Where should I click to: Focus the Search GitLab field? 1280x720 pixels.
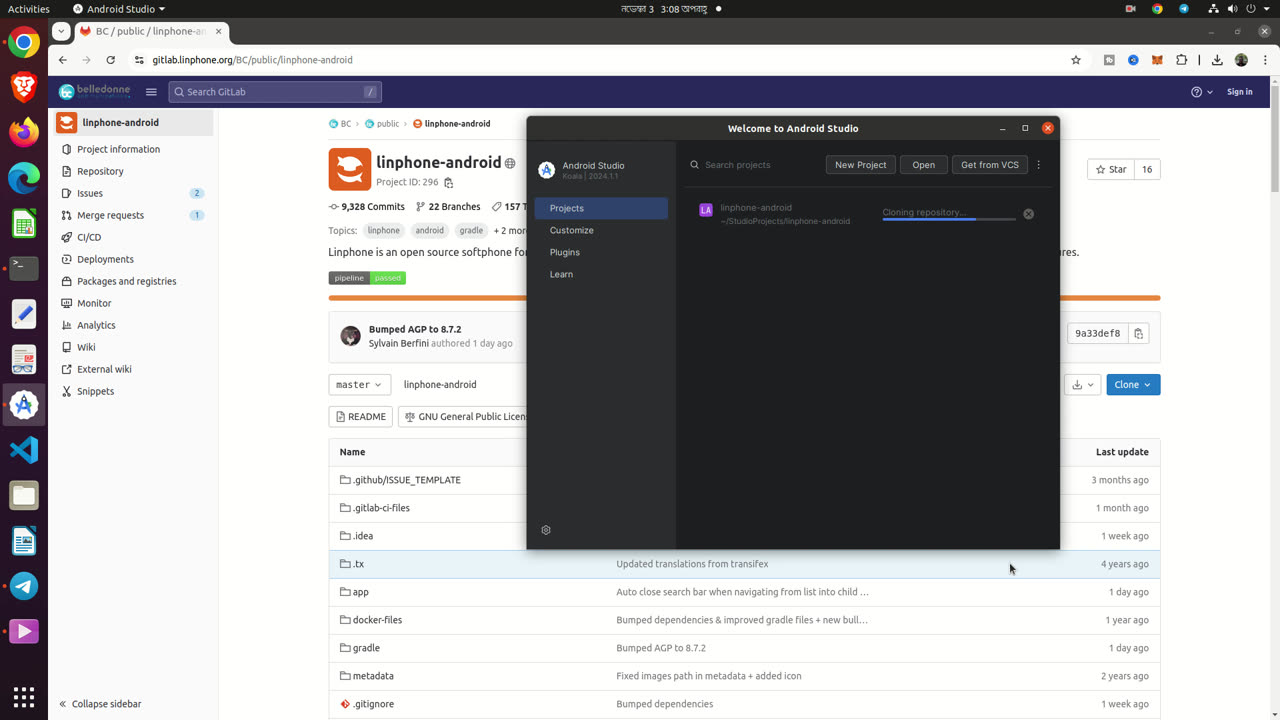coord(275,92)
